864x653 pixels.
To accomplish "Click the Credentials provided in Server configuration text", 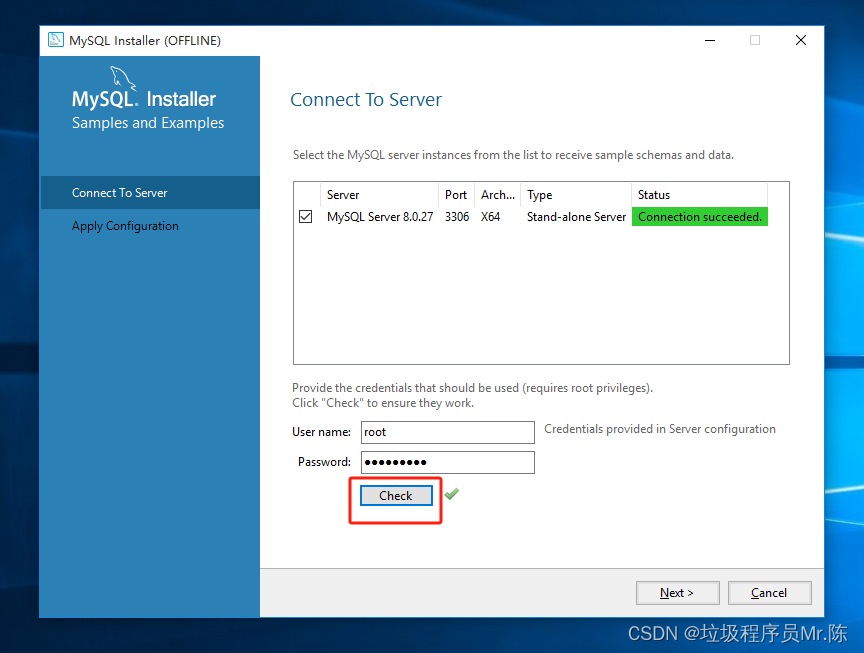I will 660,429.
